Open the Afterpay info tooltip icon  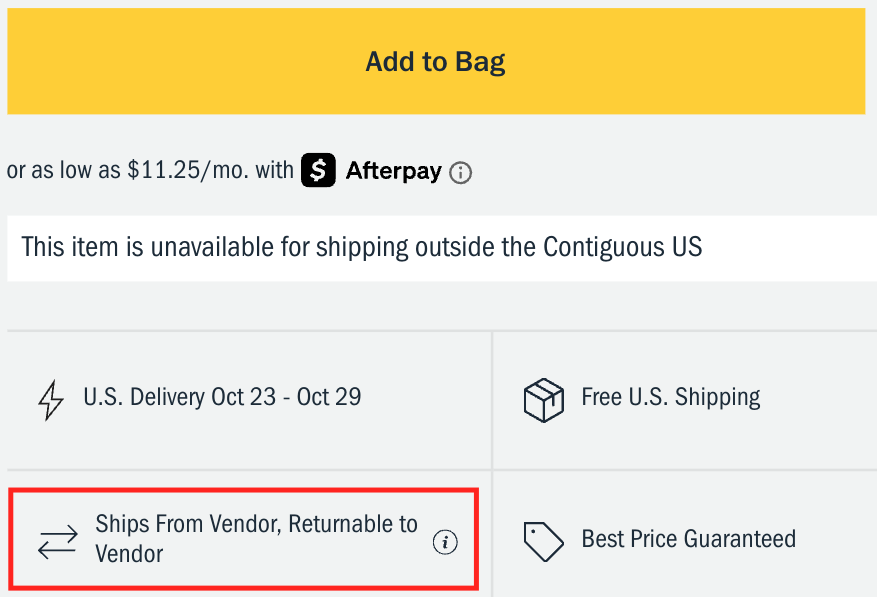[x=460, y=172]
